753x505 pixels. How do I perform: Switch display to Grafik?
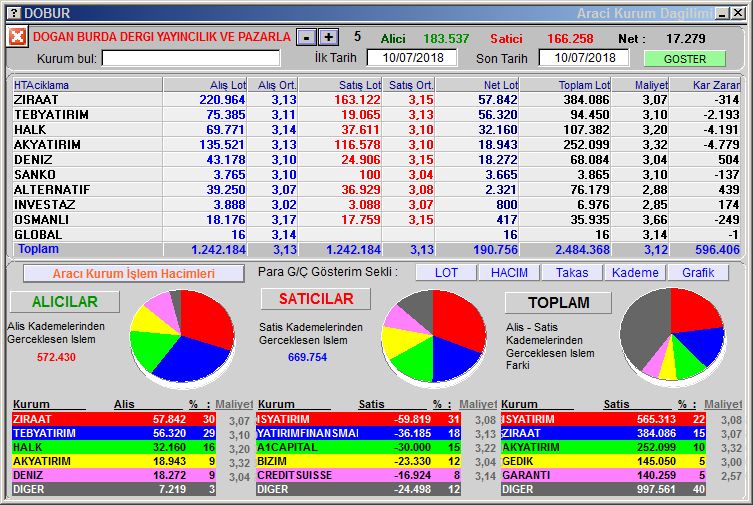698,273
